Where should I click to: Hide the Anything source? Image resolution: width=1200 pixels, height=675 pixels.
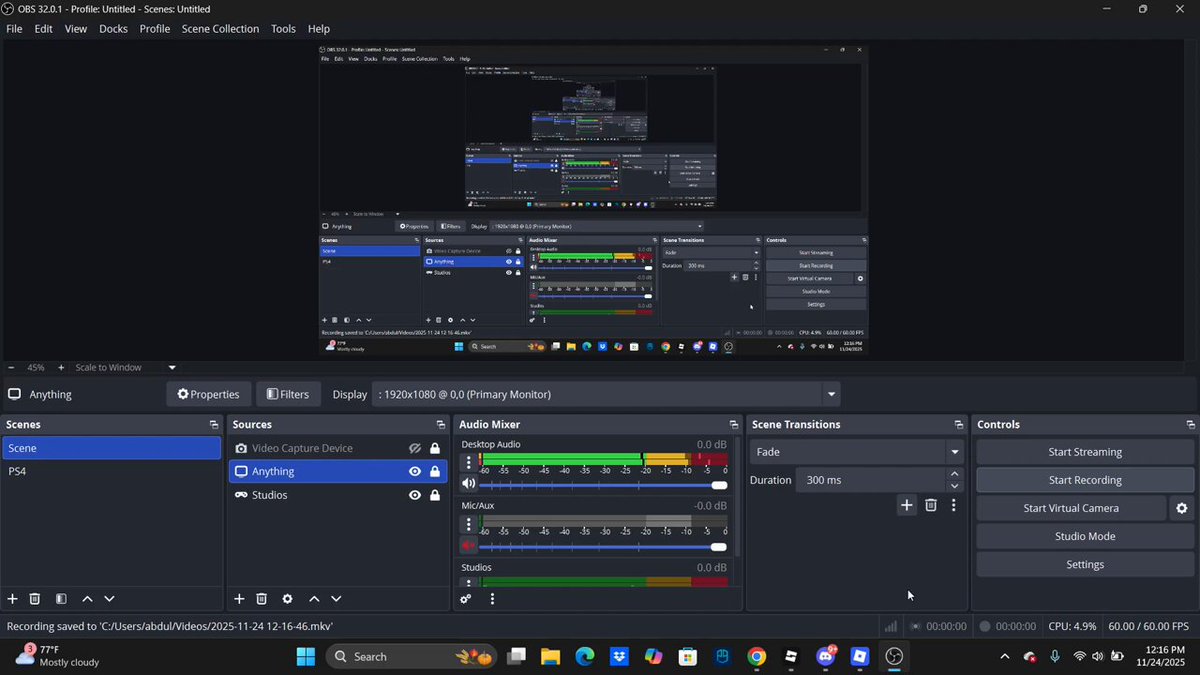coord(415,471)
